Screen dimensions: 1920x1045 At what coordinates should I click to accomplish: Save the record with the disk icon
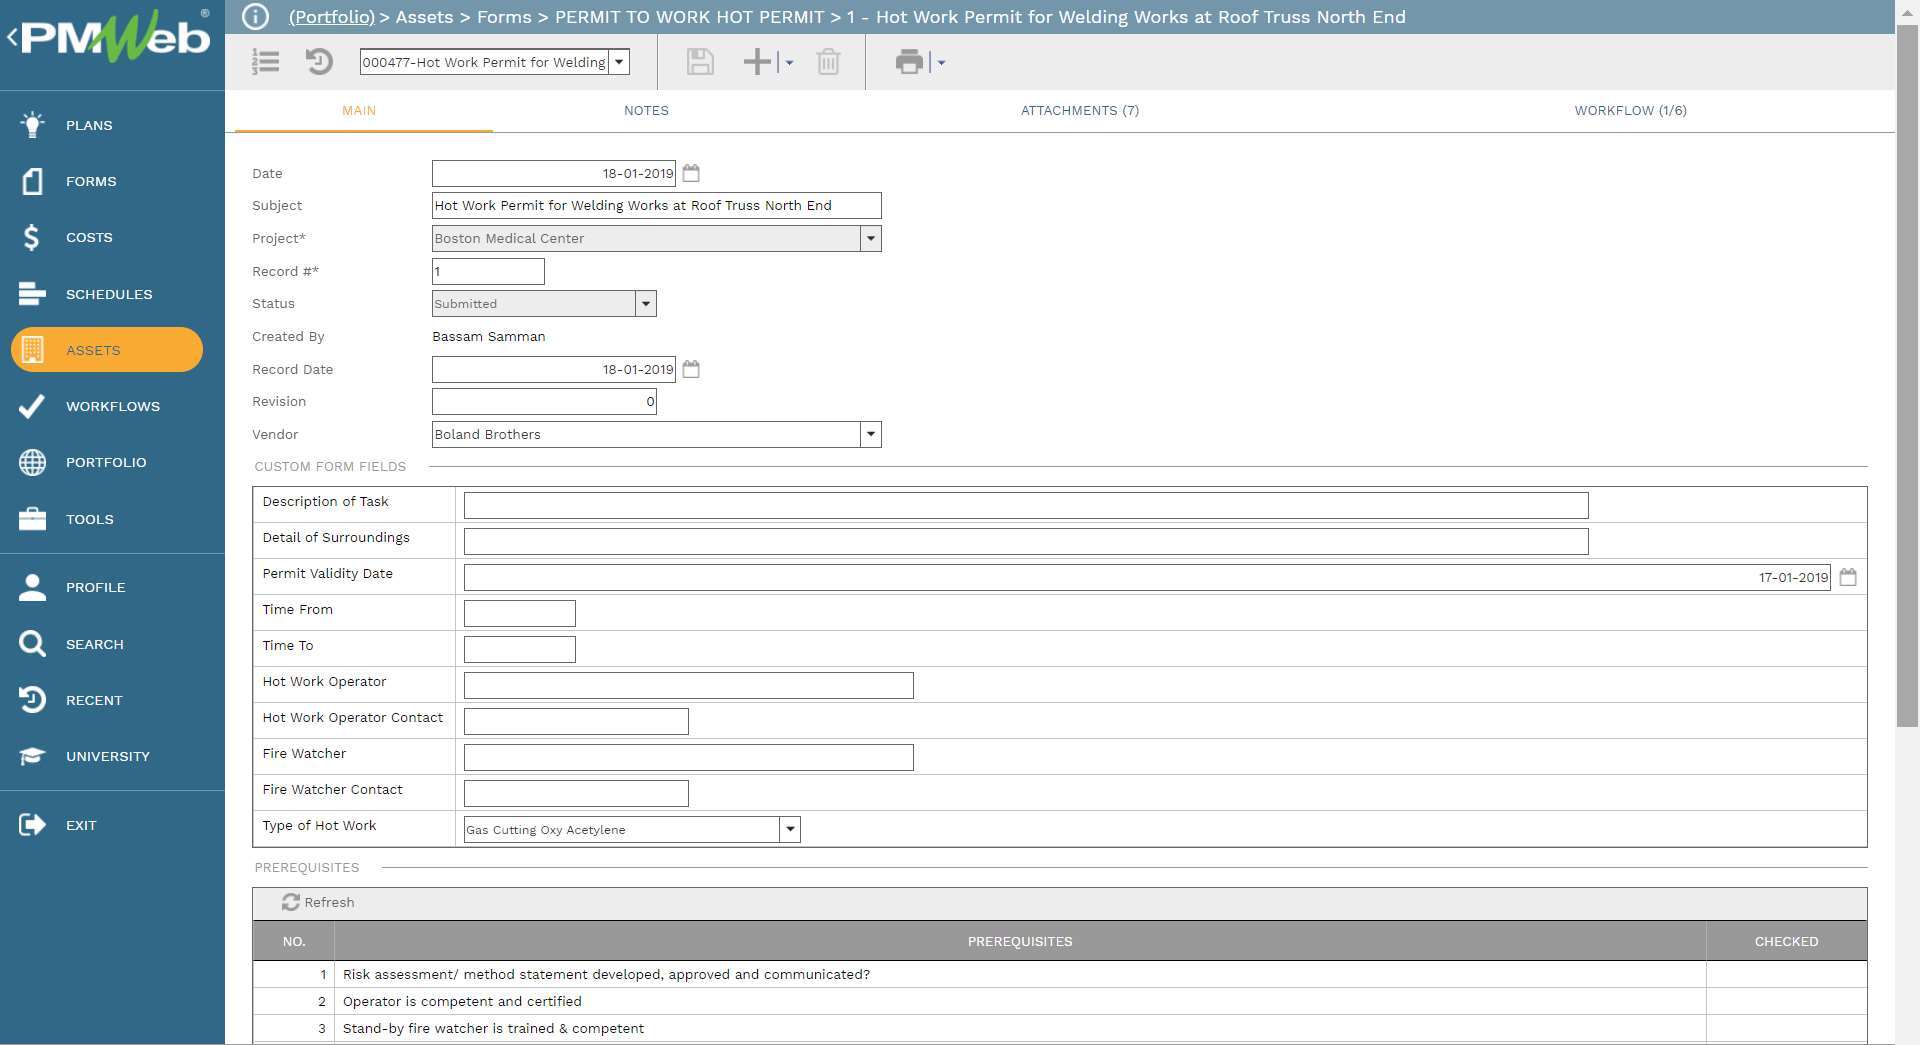coord(700,62)
